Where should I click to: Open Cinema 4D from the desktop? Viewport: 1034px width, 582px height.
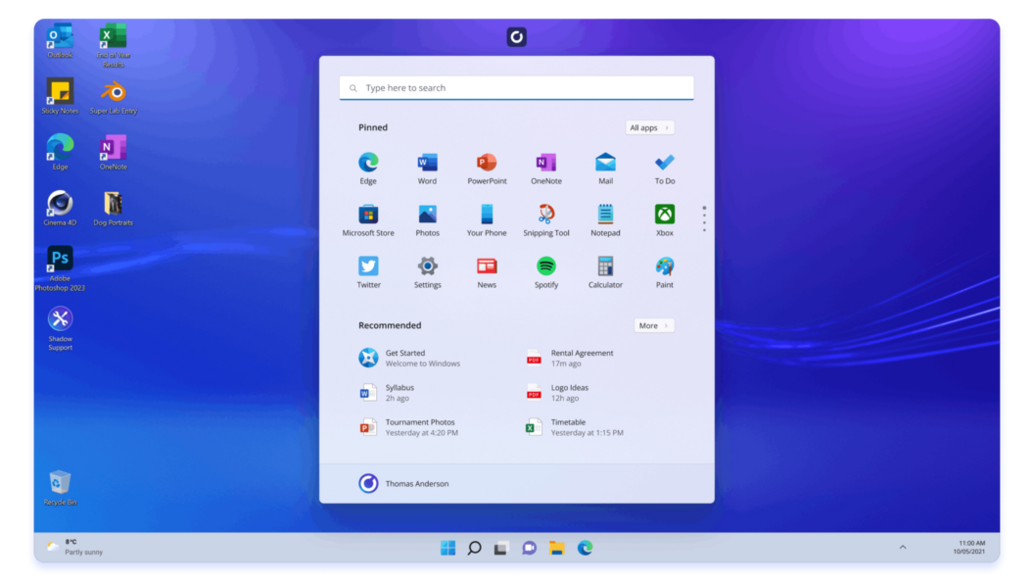[60, 203]
